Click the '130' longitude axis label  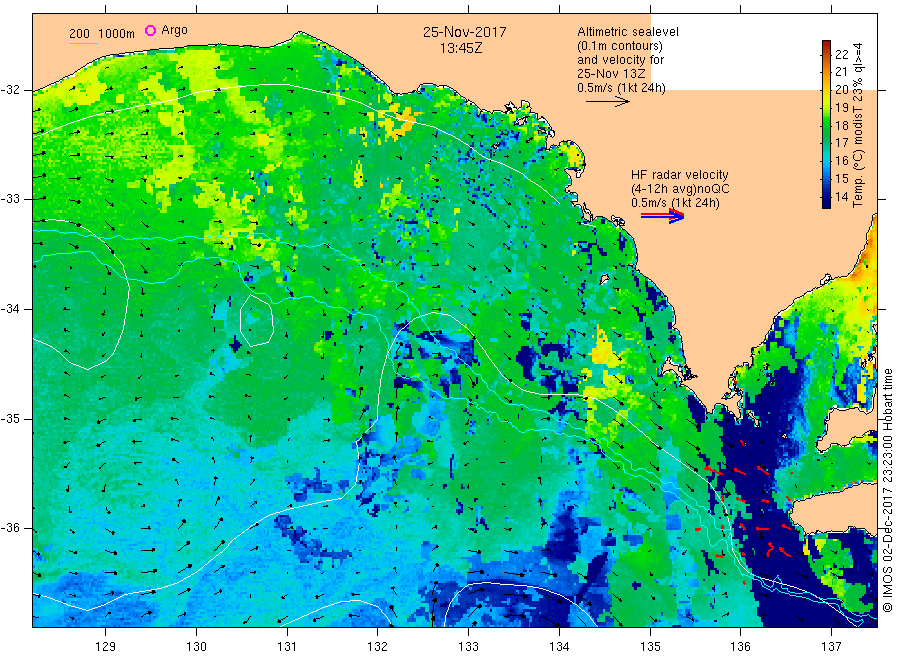(196, 647)
